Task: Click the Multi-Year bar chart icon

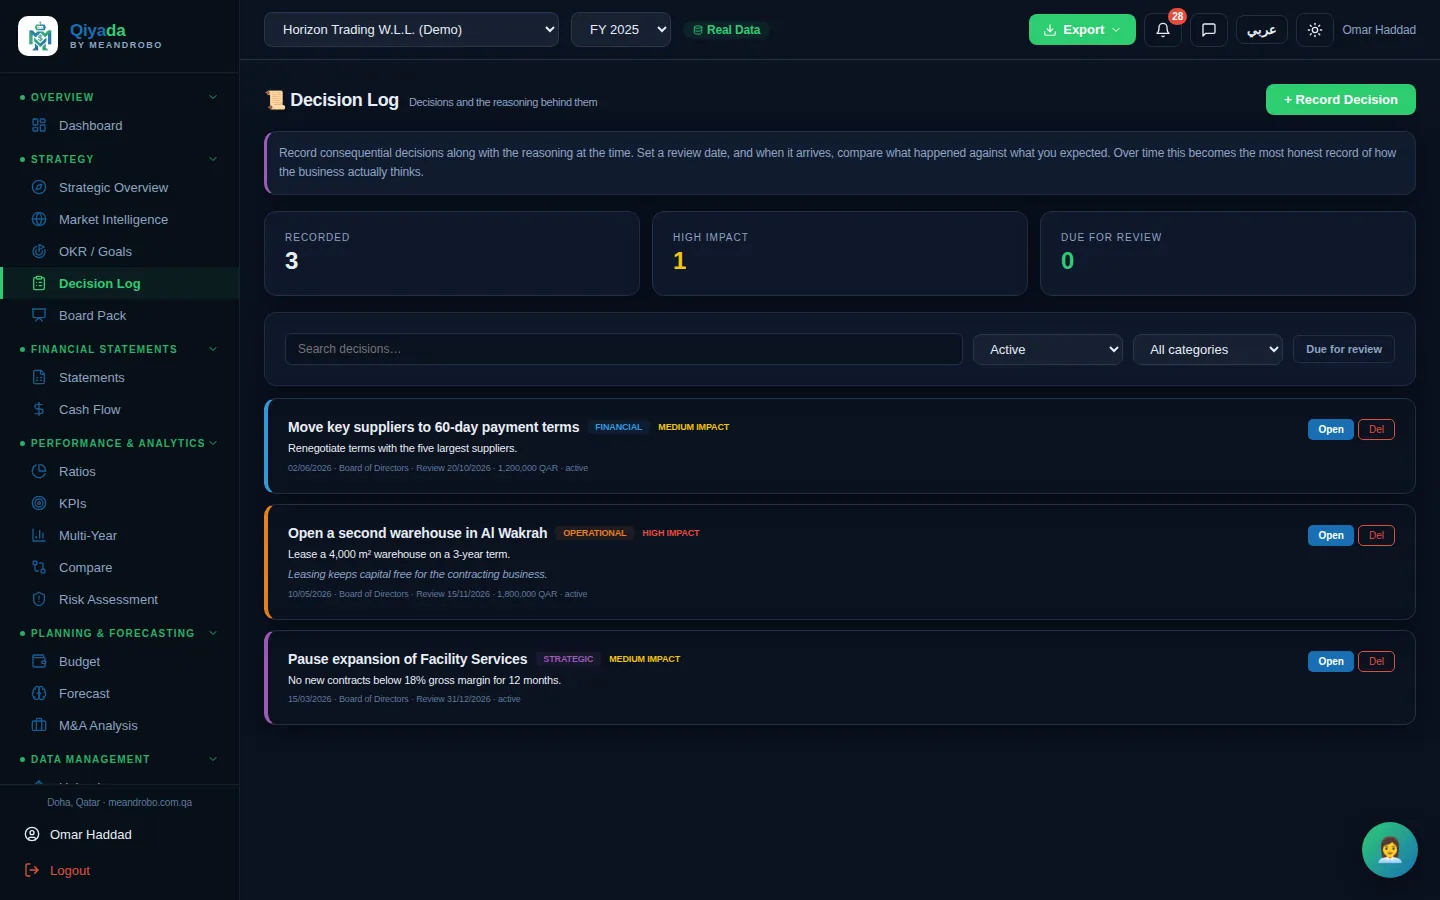Action: pos(39,535)
